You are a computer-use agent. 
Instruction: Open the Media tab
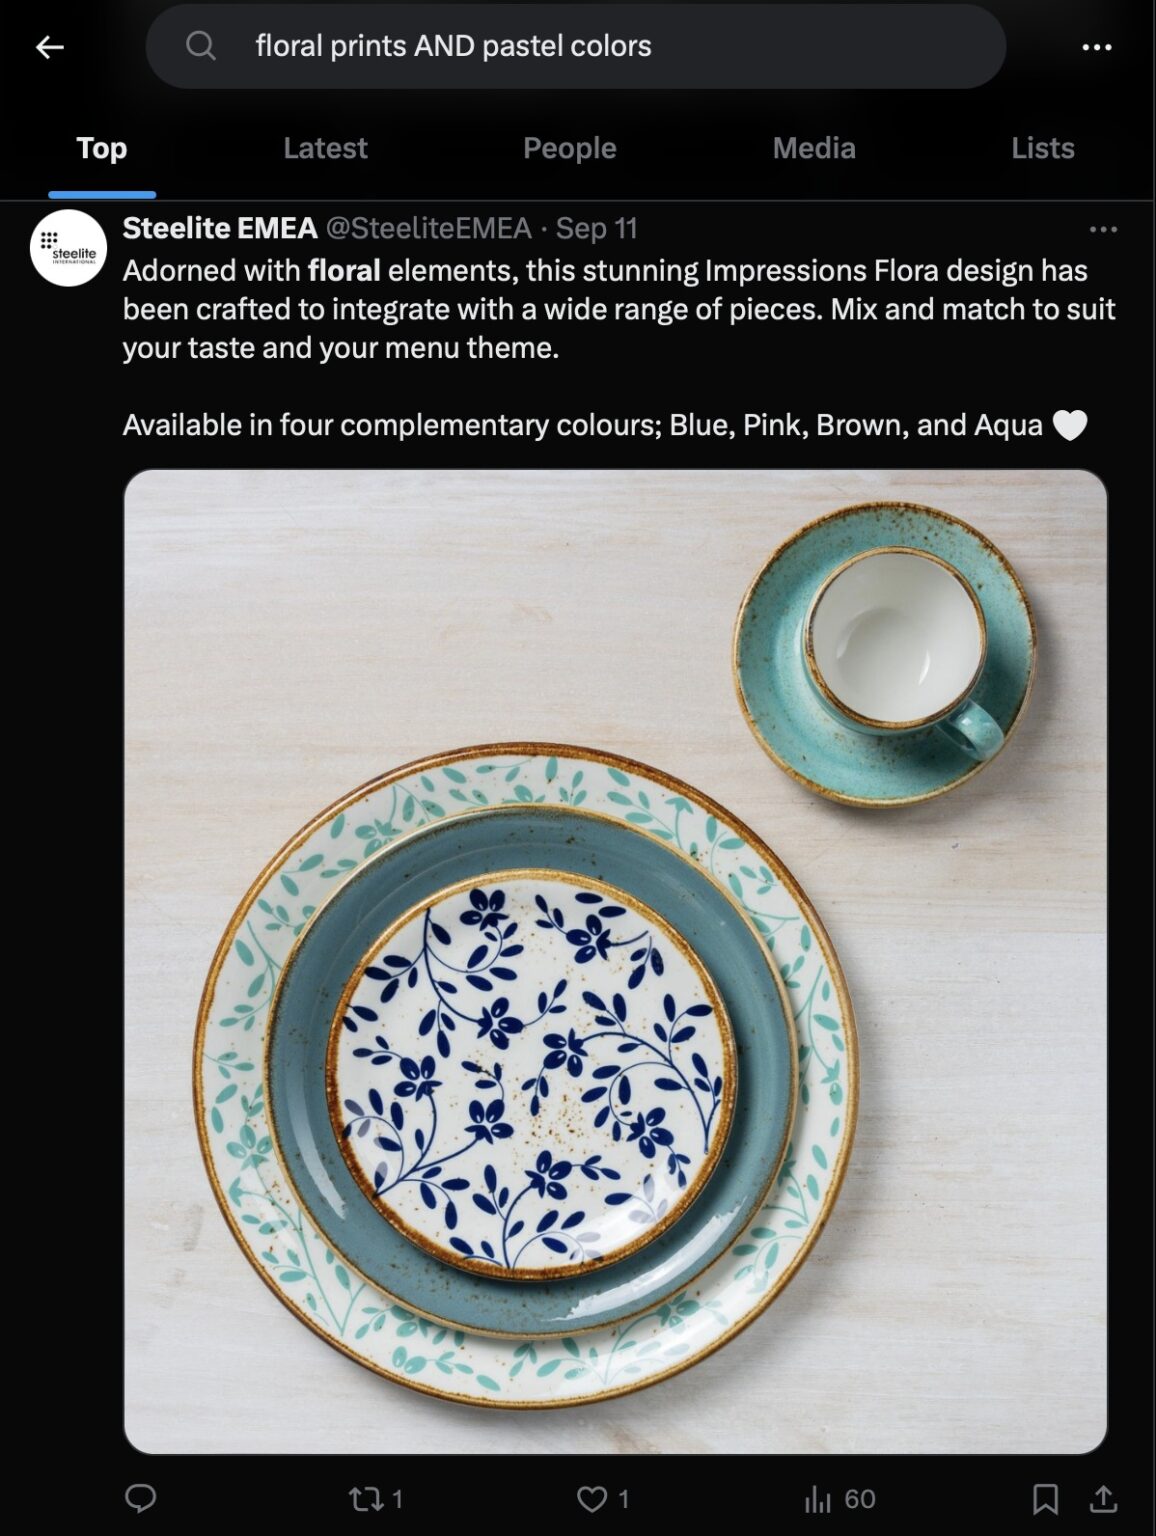click(812, 148)
